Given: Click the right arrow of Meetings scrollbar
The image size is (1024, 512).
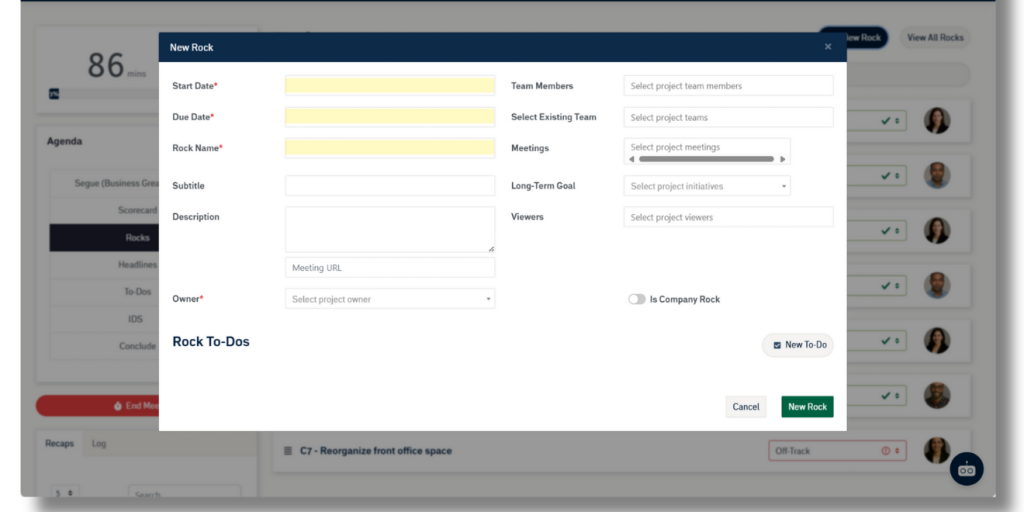Looking at the screenshot, I should [782, 159].
